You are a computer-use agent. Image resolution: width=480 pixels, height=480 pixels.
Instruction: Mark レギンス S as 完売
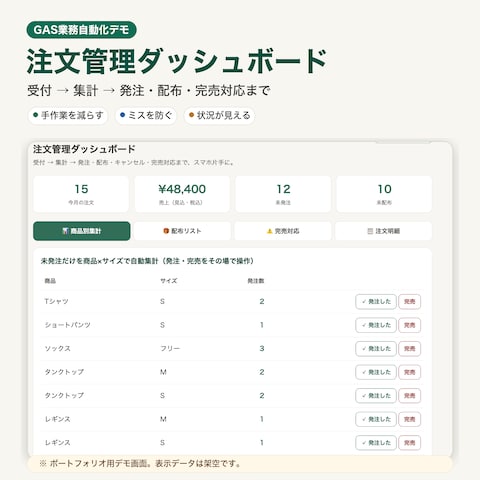pos(410,443)
